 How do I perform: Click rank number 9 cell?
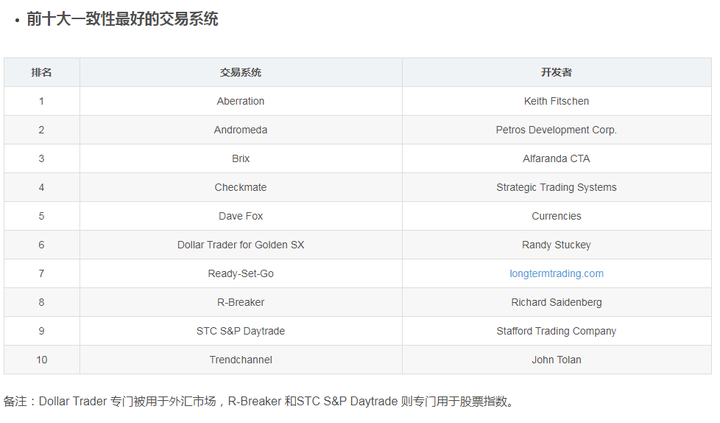[x=42, y=331]
